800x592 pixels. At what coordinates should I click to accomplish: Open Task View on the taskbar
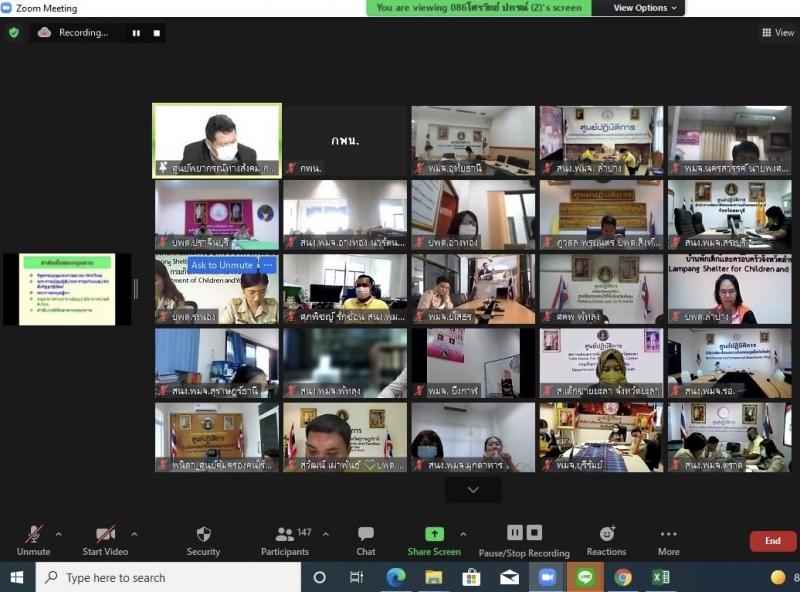click(x=357, y=578)
